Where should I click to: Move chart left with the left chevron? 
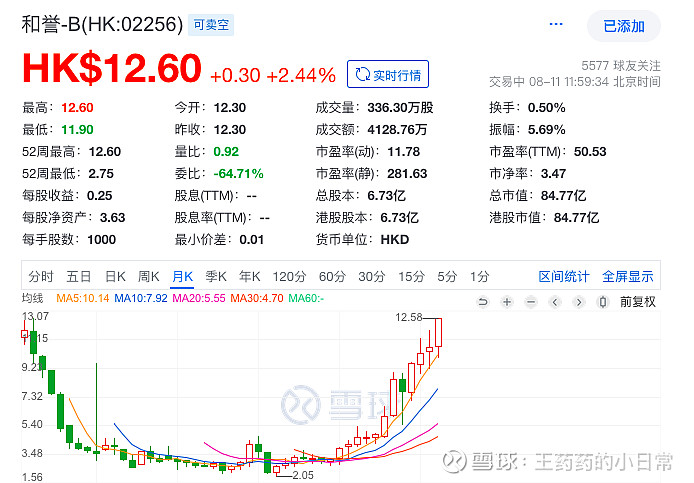point(555,302)
